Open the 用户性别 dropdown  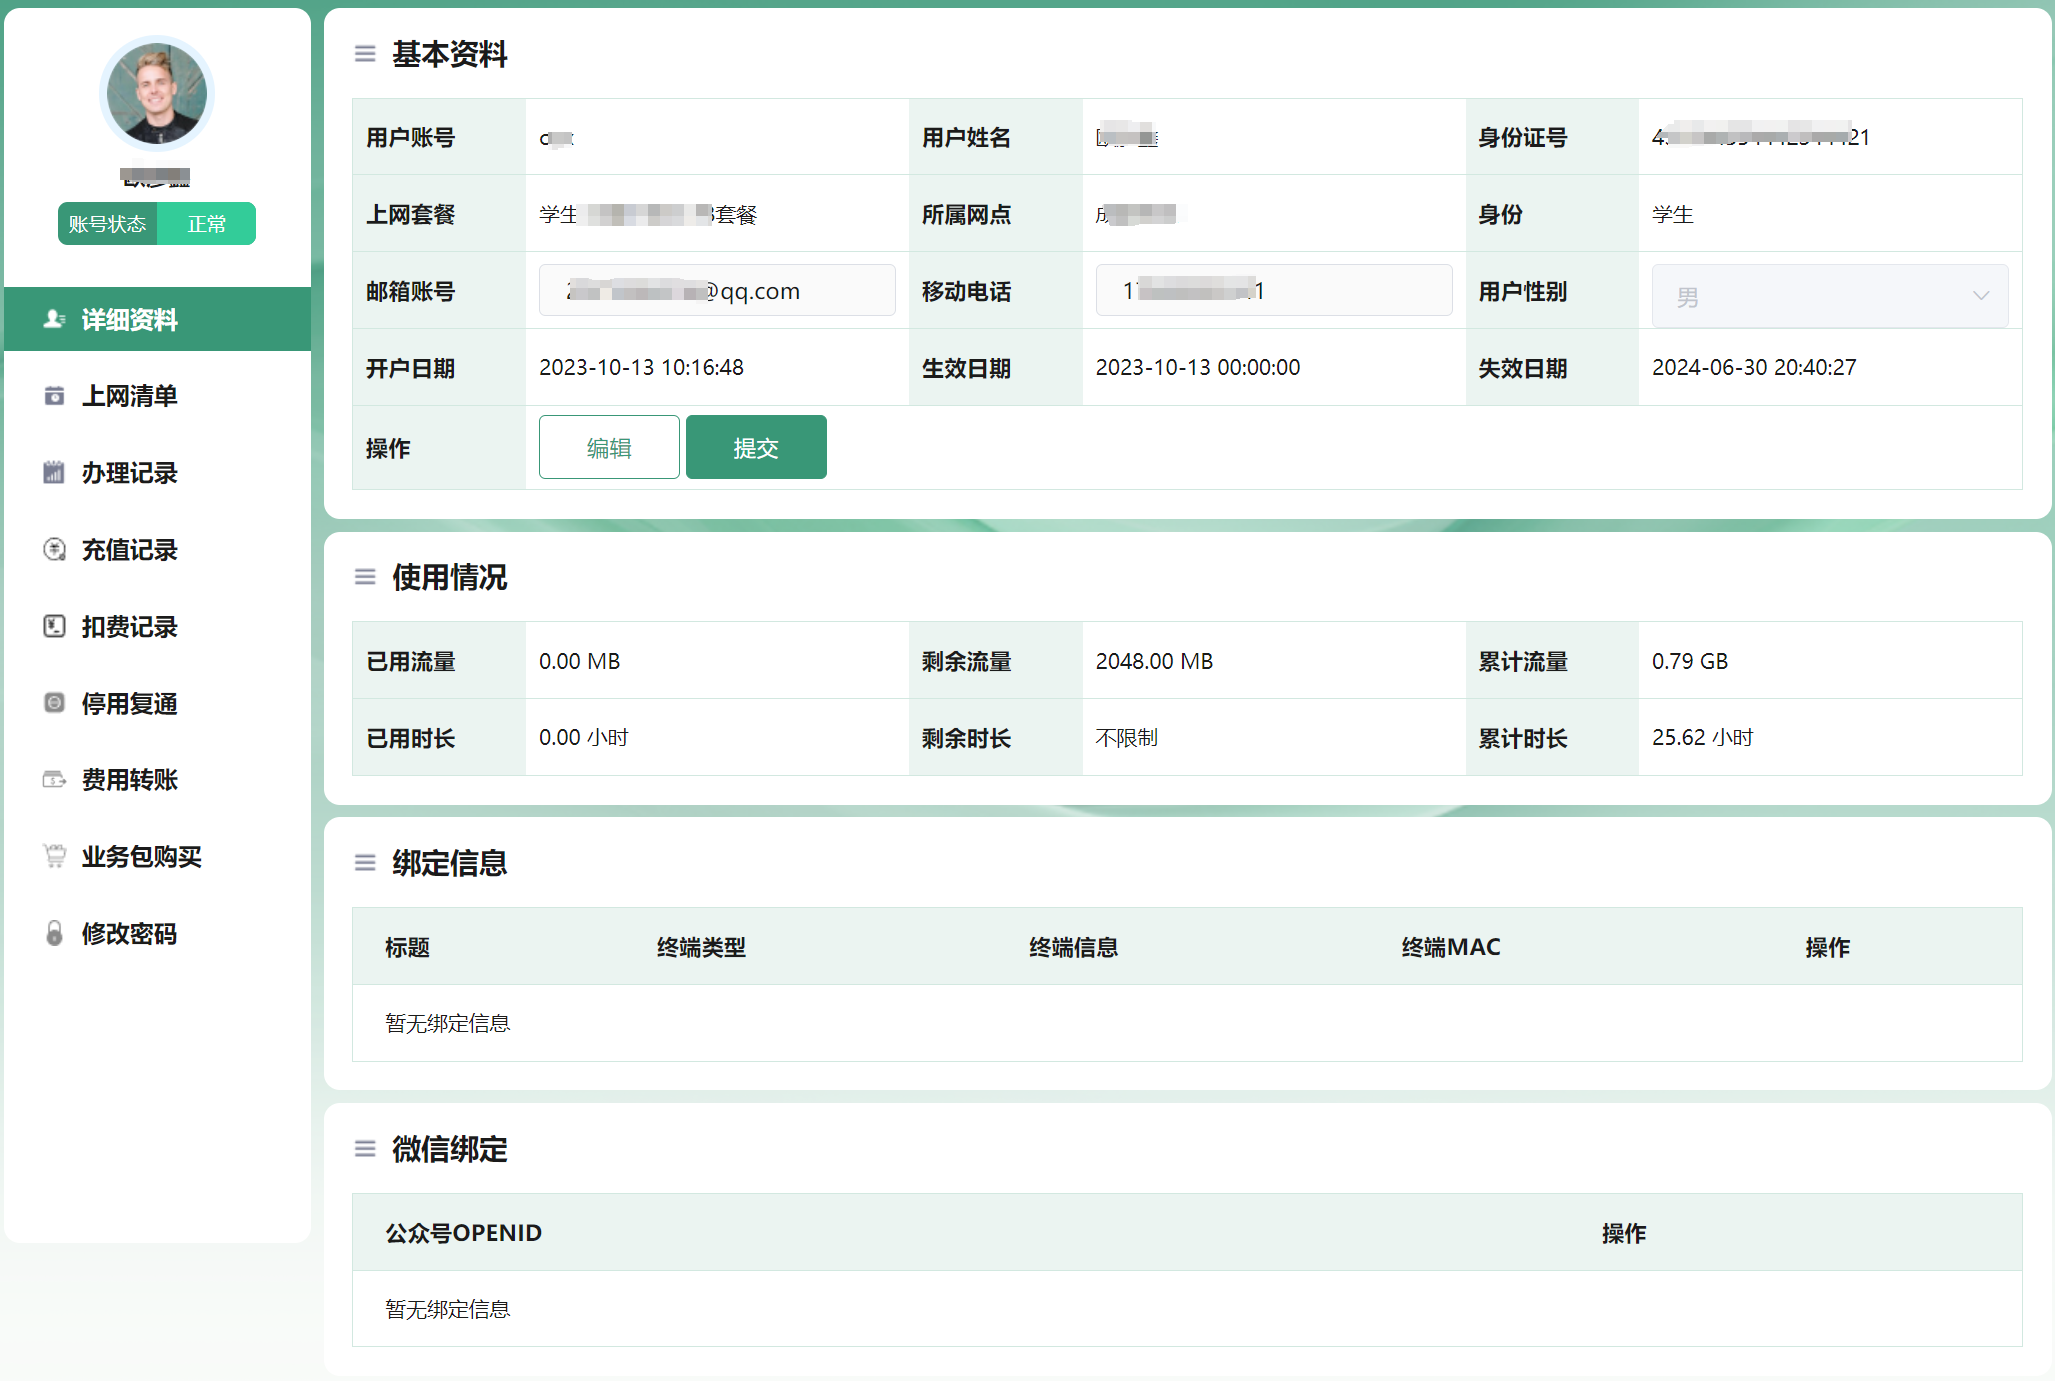(1830, 296)
